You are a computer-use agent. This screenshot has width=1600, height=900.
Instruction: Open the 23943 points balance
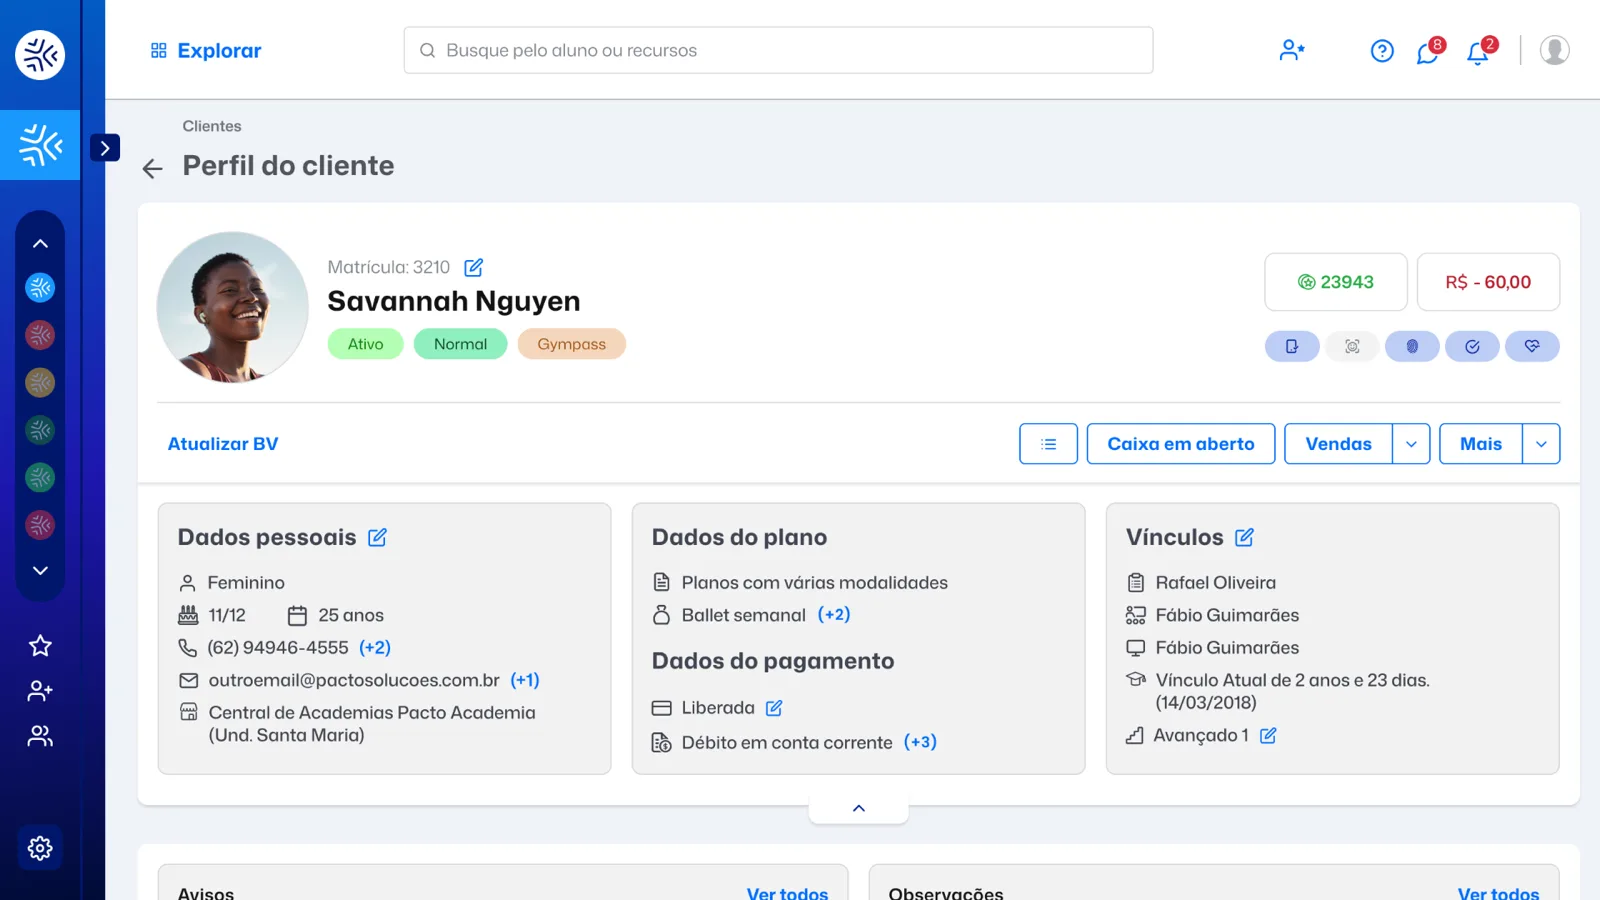point(1336,282)
